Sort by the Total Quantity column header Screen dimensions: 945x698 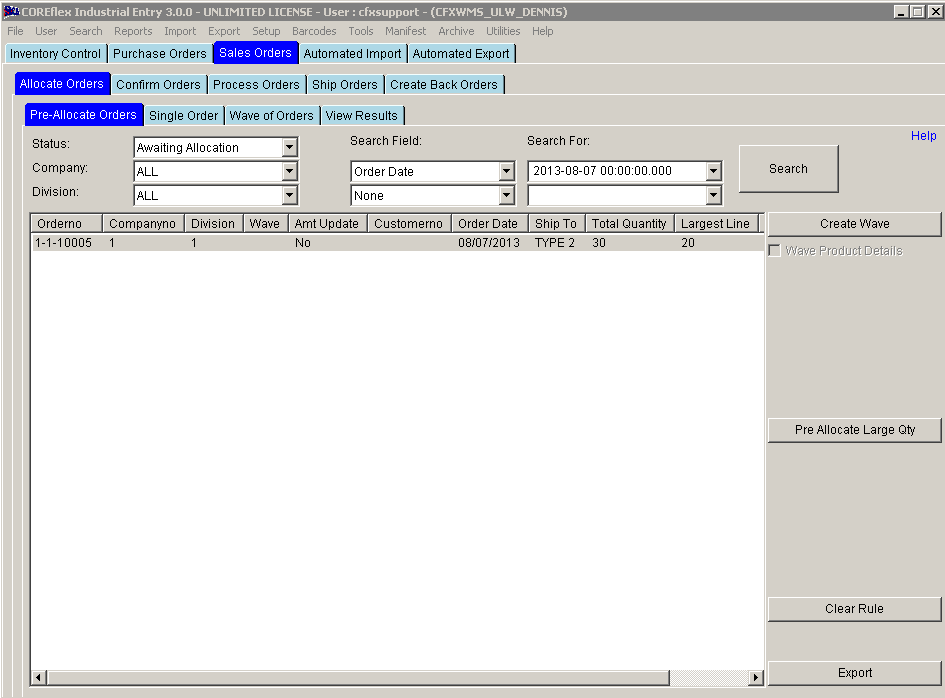[x=630, y=224]
